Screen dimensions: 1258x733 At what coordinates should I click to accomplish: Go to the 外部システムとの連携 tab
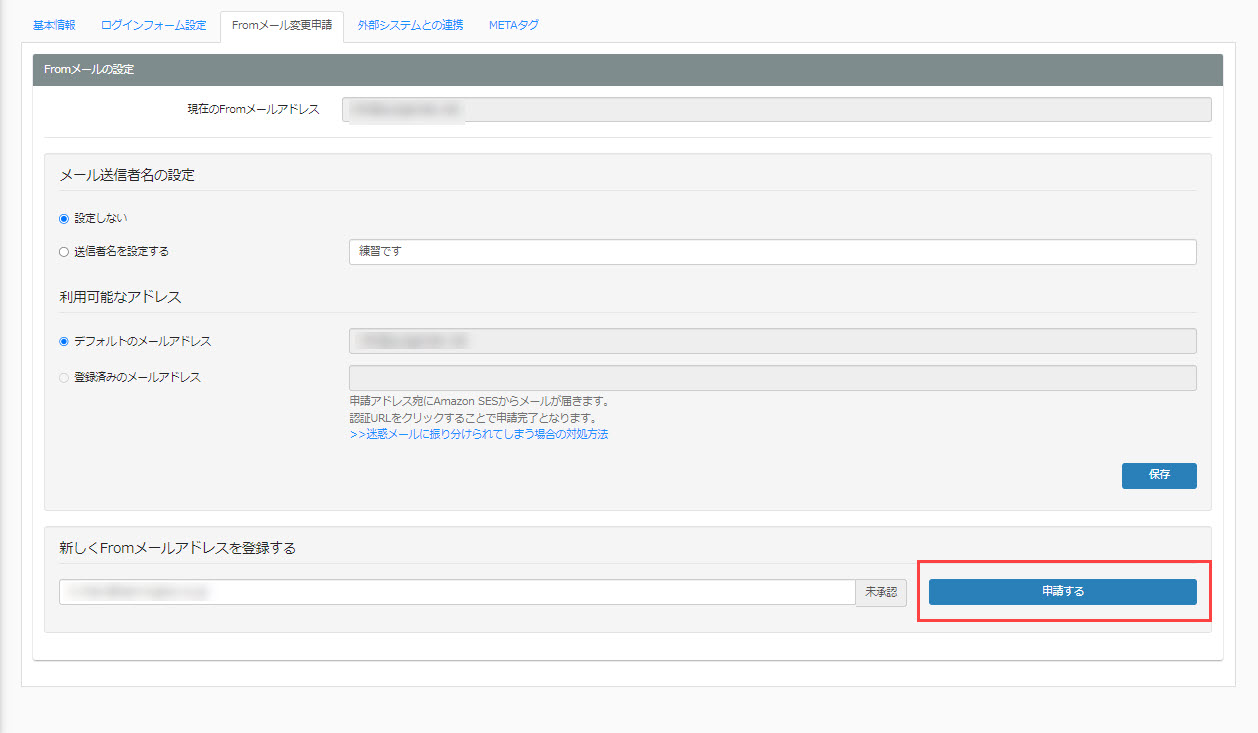pyautogui.click(x=410, y=25)
